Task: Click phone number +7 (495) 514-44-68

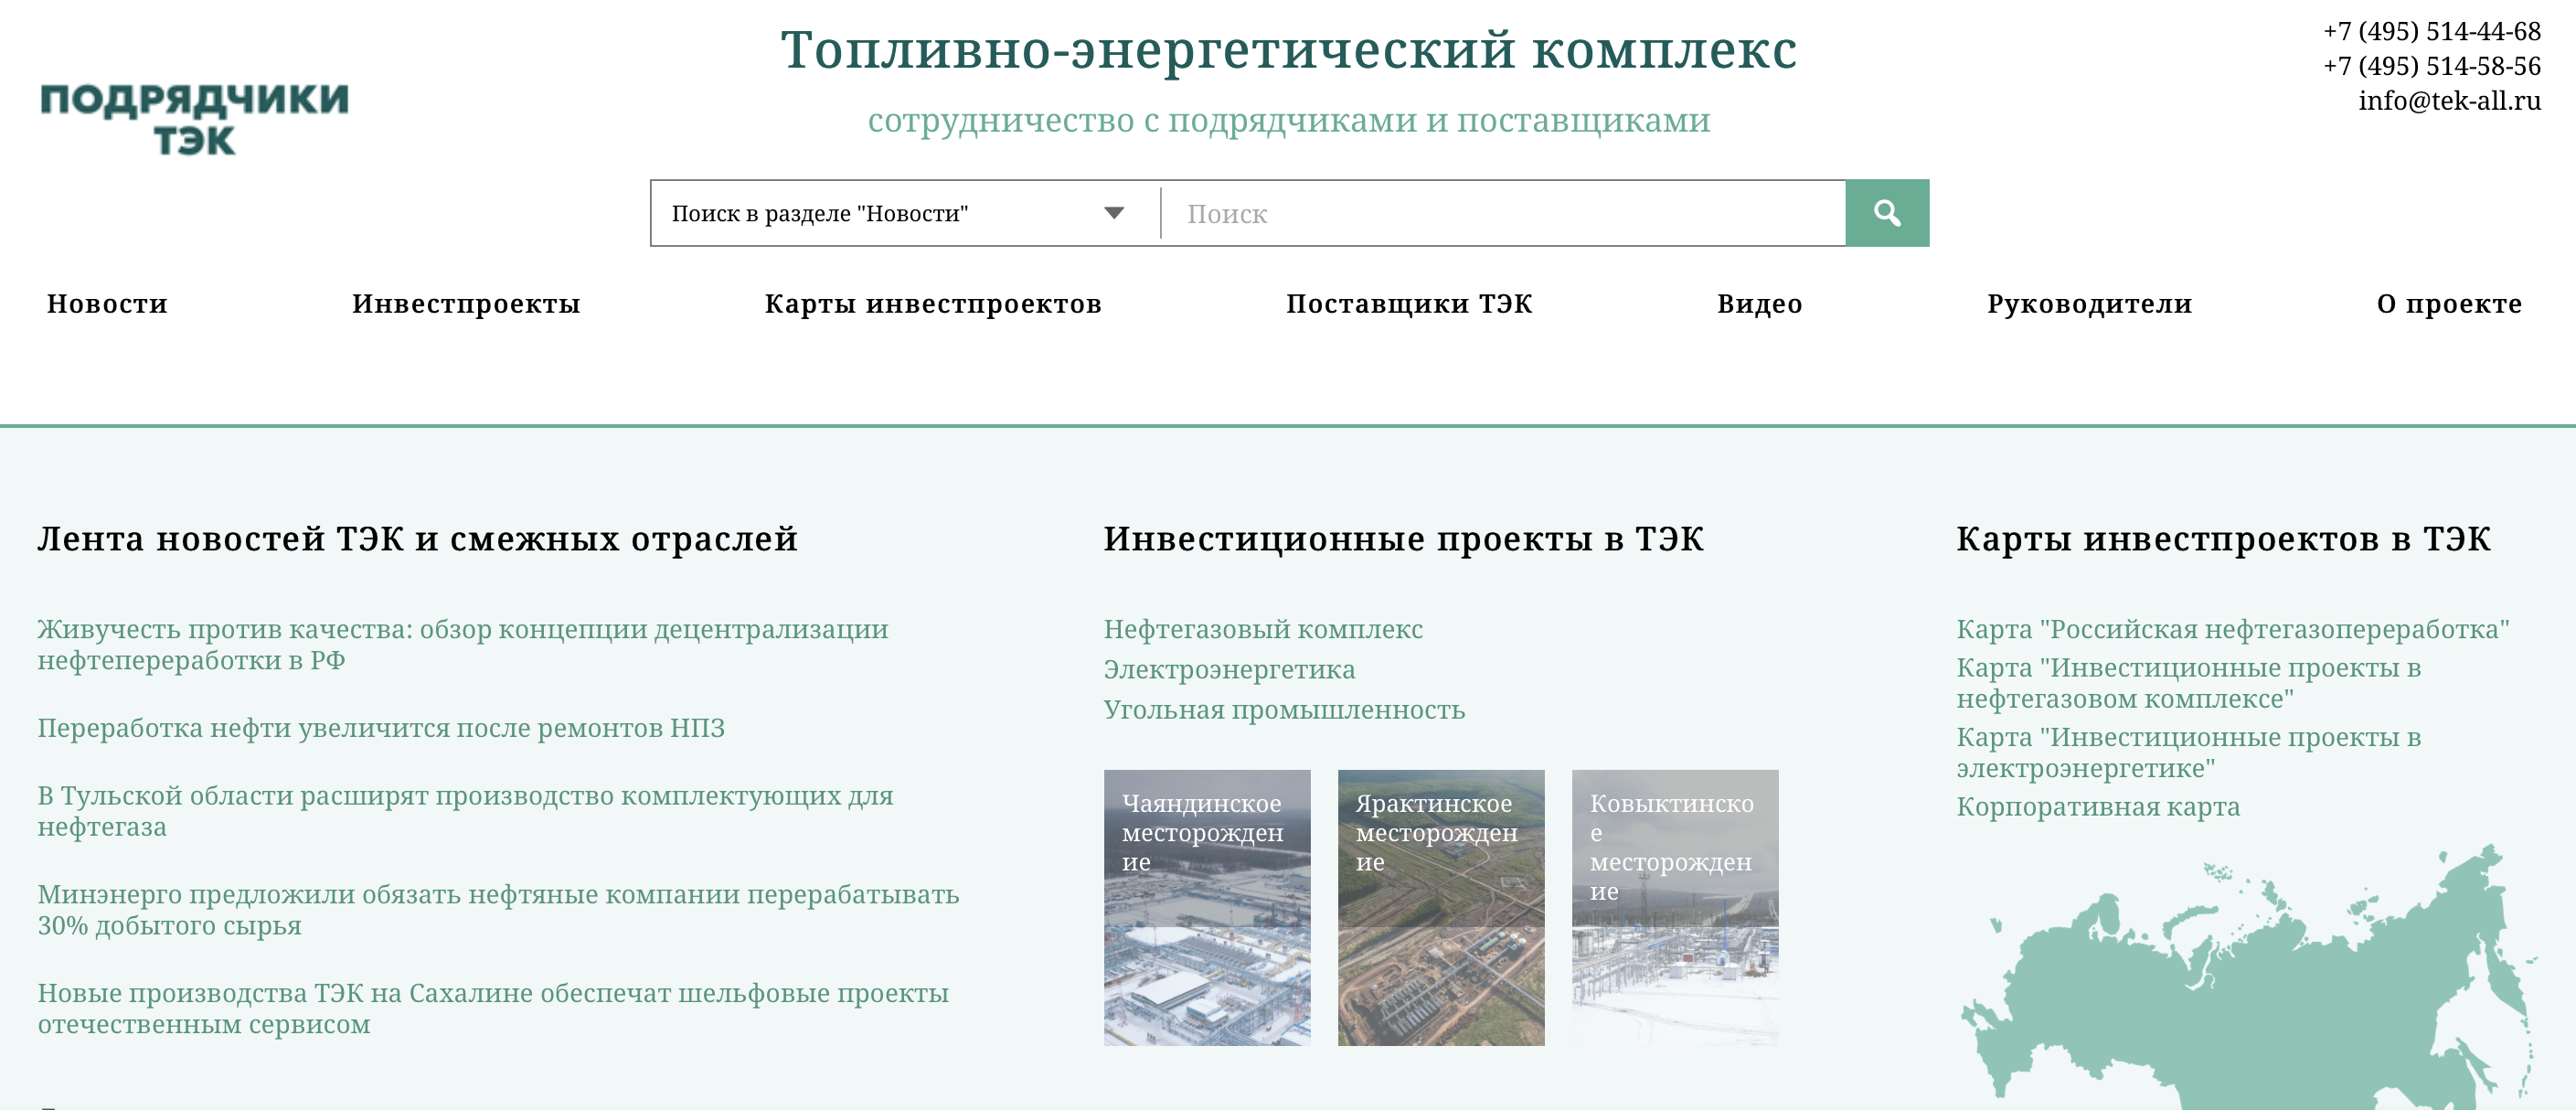Action: pyautogui.click(x=2431, y=31)
